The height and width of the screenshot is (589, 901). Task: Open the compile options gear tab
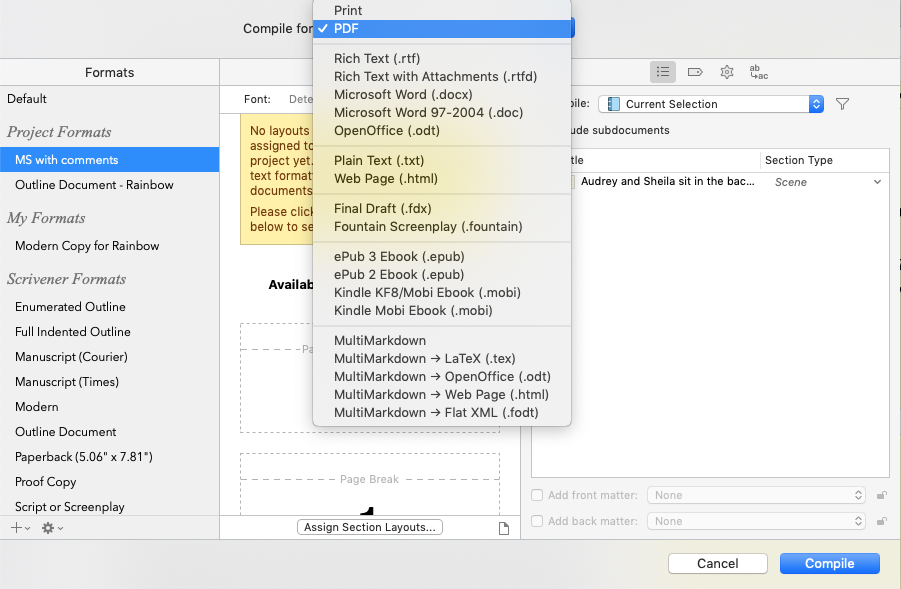[x=727, y=72]
